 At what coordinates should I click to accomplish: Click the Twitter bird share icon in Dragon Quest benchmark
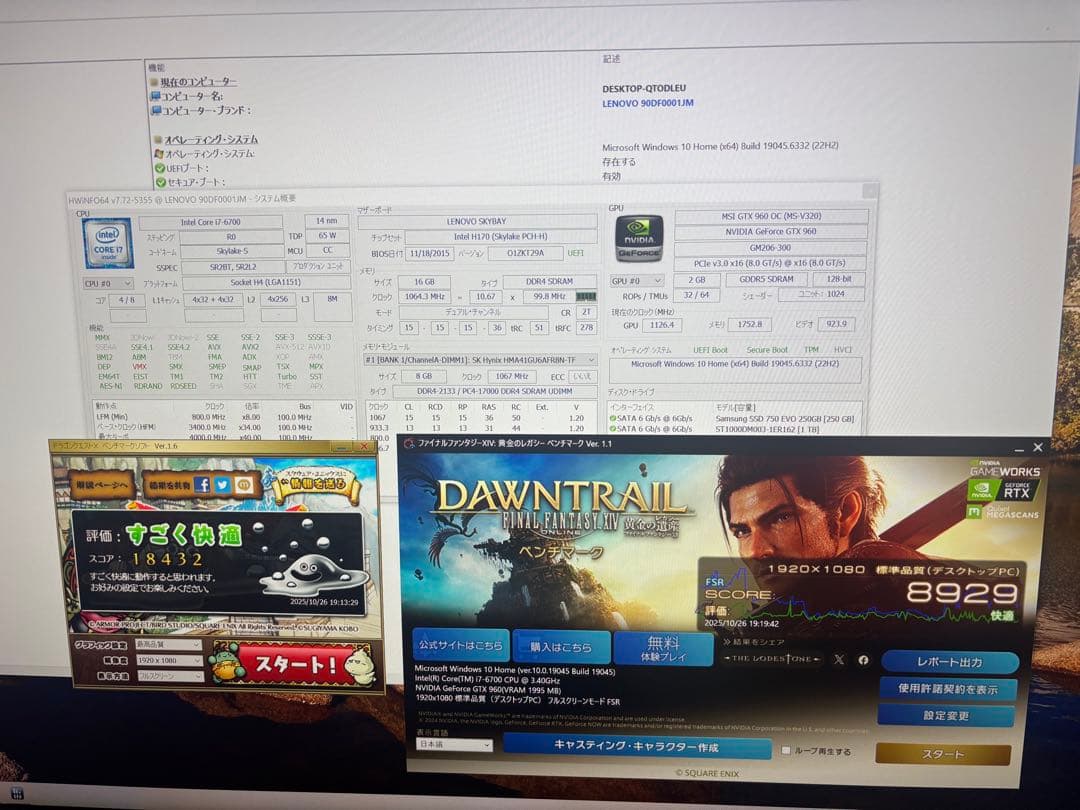point(222,484)
